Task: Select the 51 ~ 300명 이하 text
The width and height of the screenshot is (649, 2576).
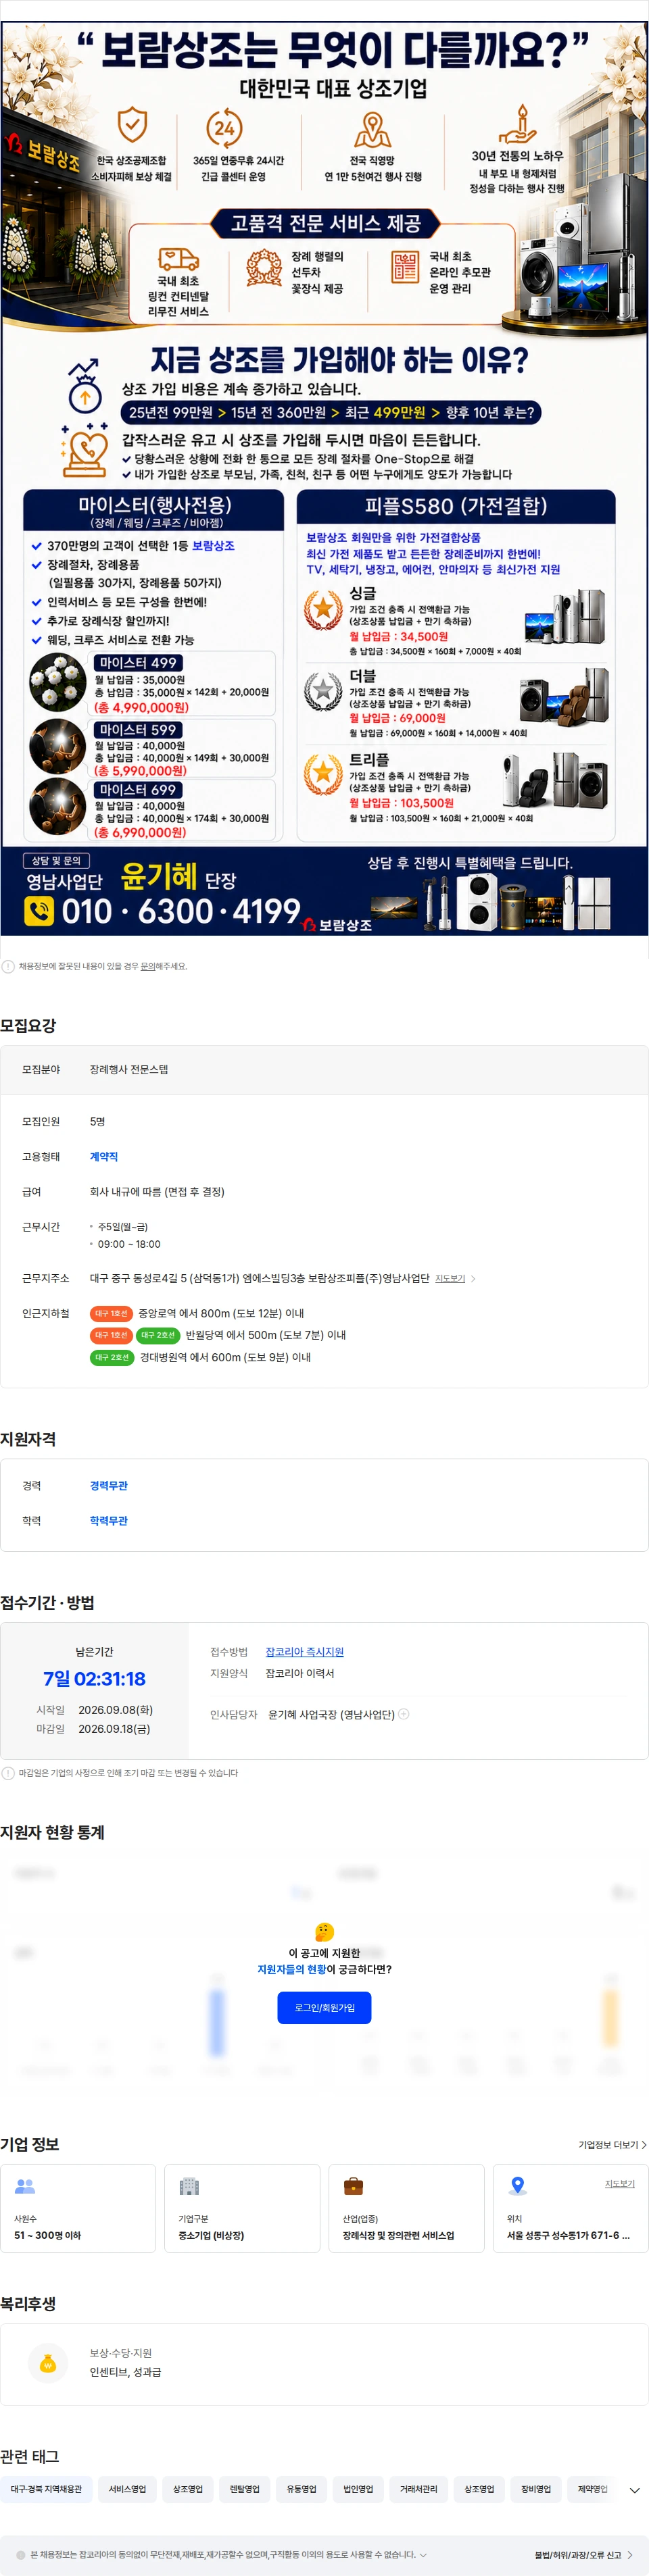Action: 48,2235
